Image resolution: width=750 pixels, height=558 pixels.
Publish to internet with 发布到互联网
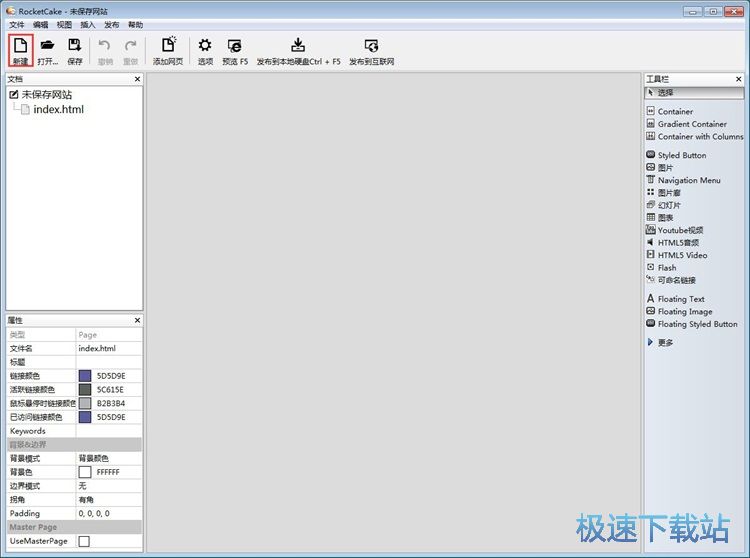(x=371, y=50)
